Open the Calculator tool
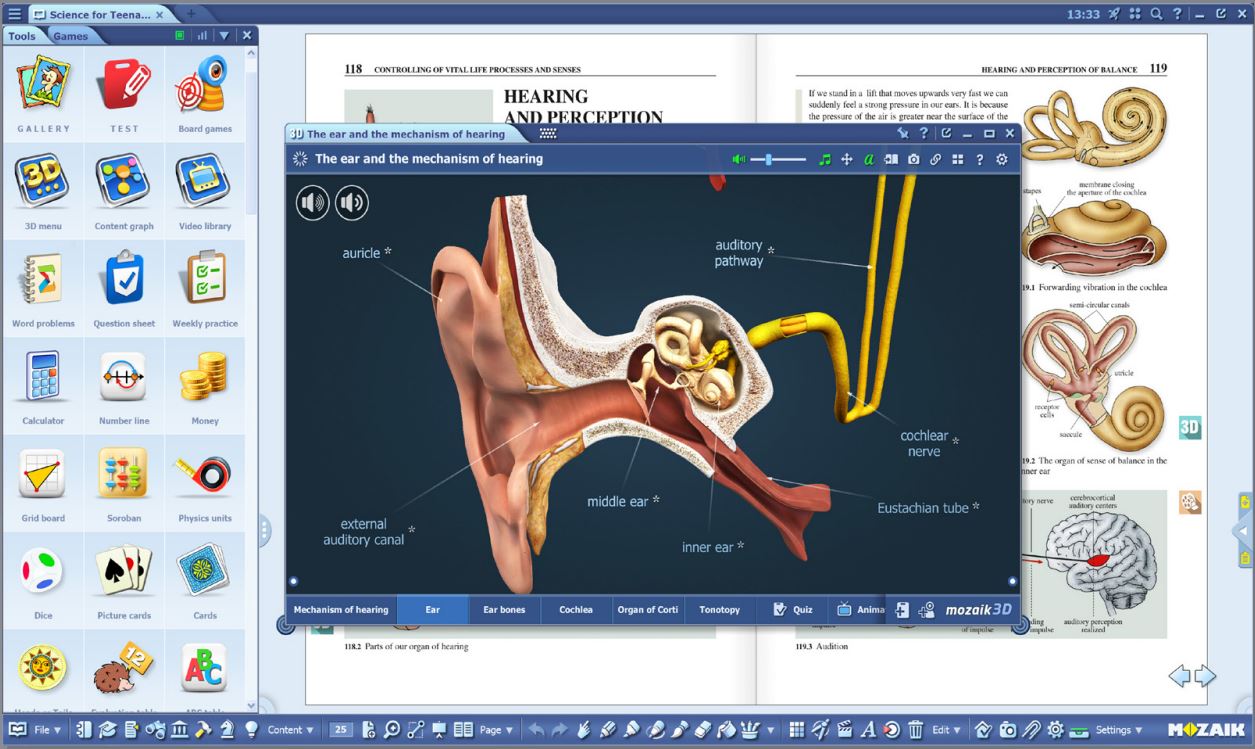The image size is (1255, 749). tap(43, 386)
